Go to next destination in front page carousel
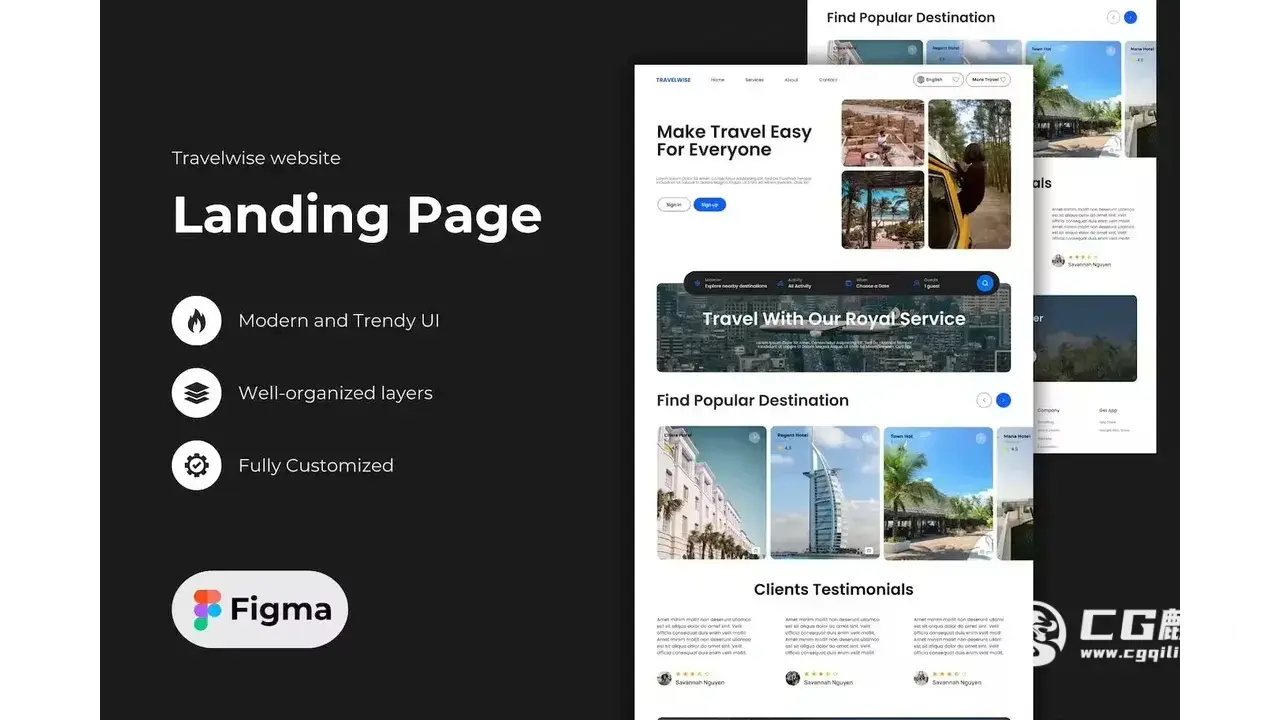This screenshot has width=1280, height=720. (1003, 400)
